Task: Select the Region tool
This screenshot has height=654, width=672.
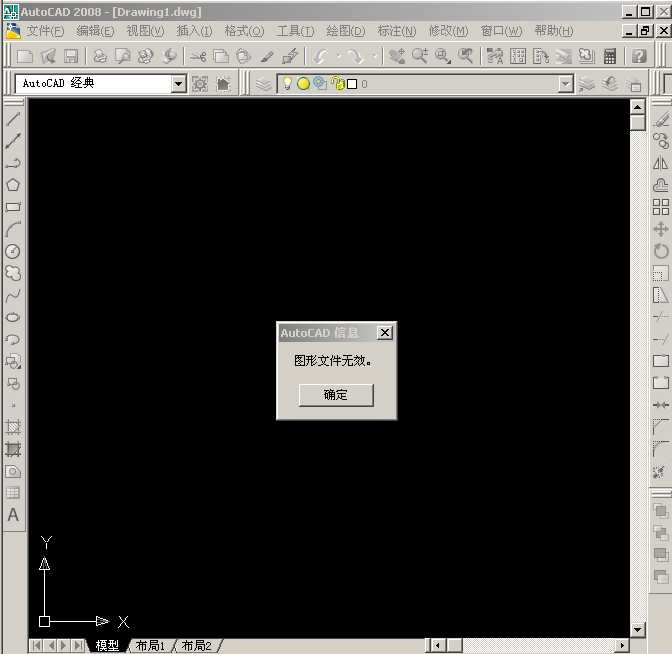Action: (13, 471)
